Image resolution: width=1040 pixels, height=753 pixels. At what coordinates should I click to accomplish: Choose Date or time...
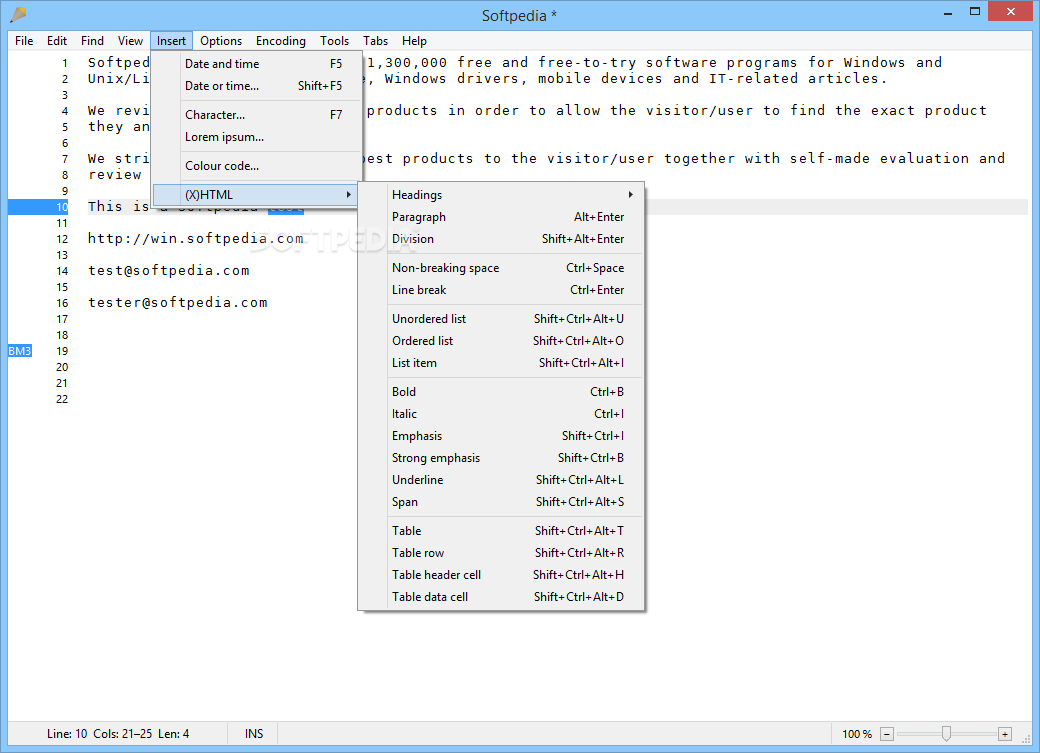257,86
